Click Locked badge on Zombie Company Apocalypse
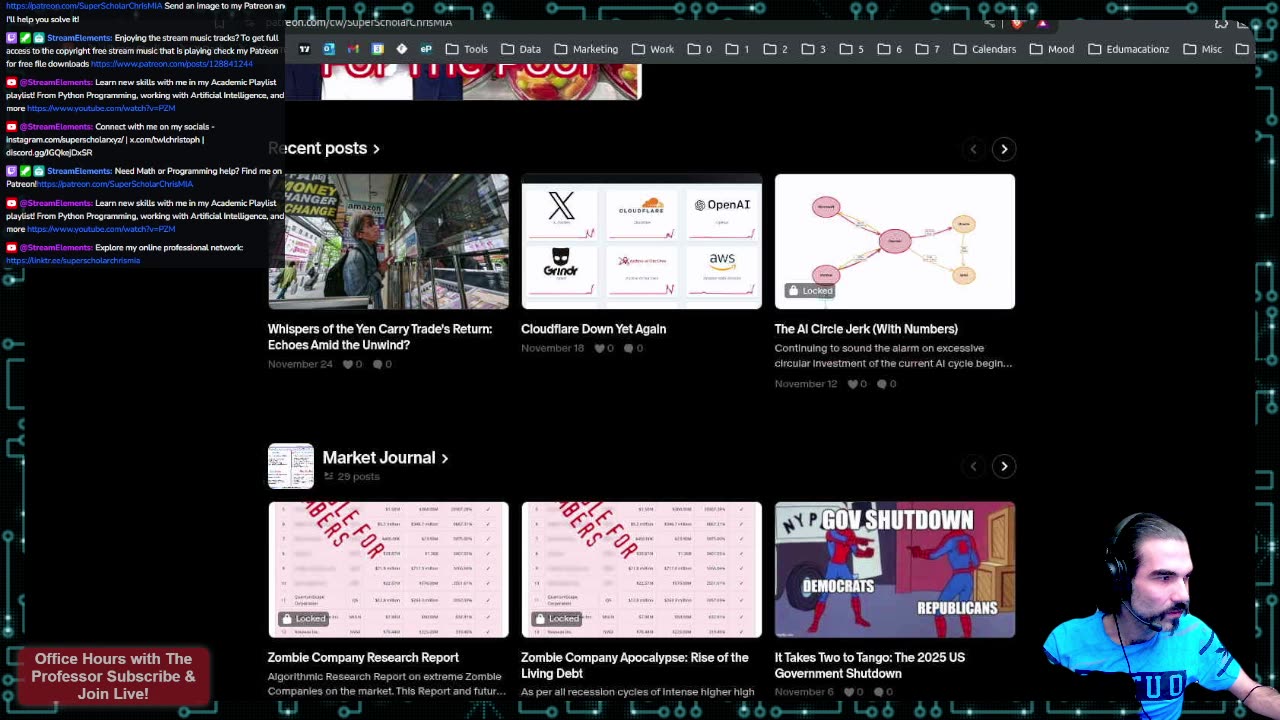The image size is (1280, 720). click(x=557, y=619)
